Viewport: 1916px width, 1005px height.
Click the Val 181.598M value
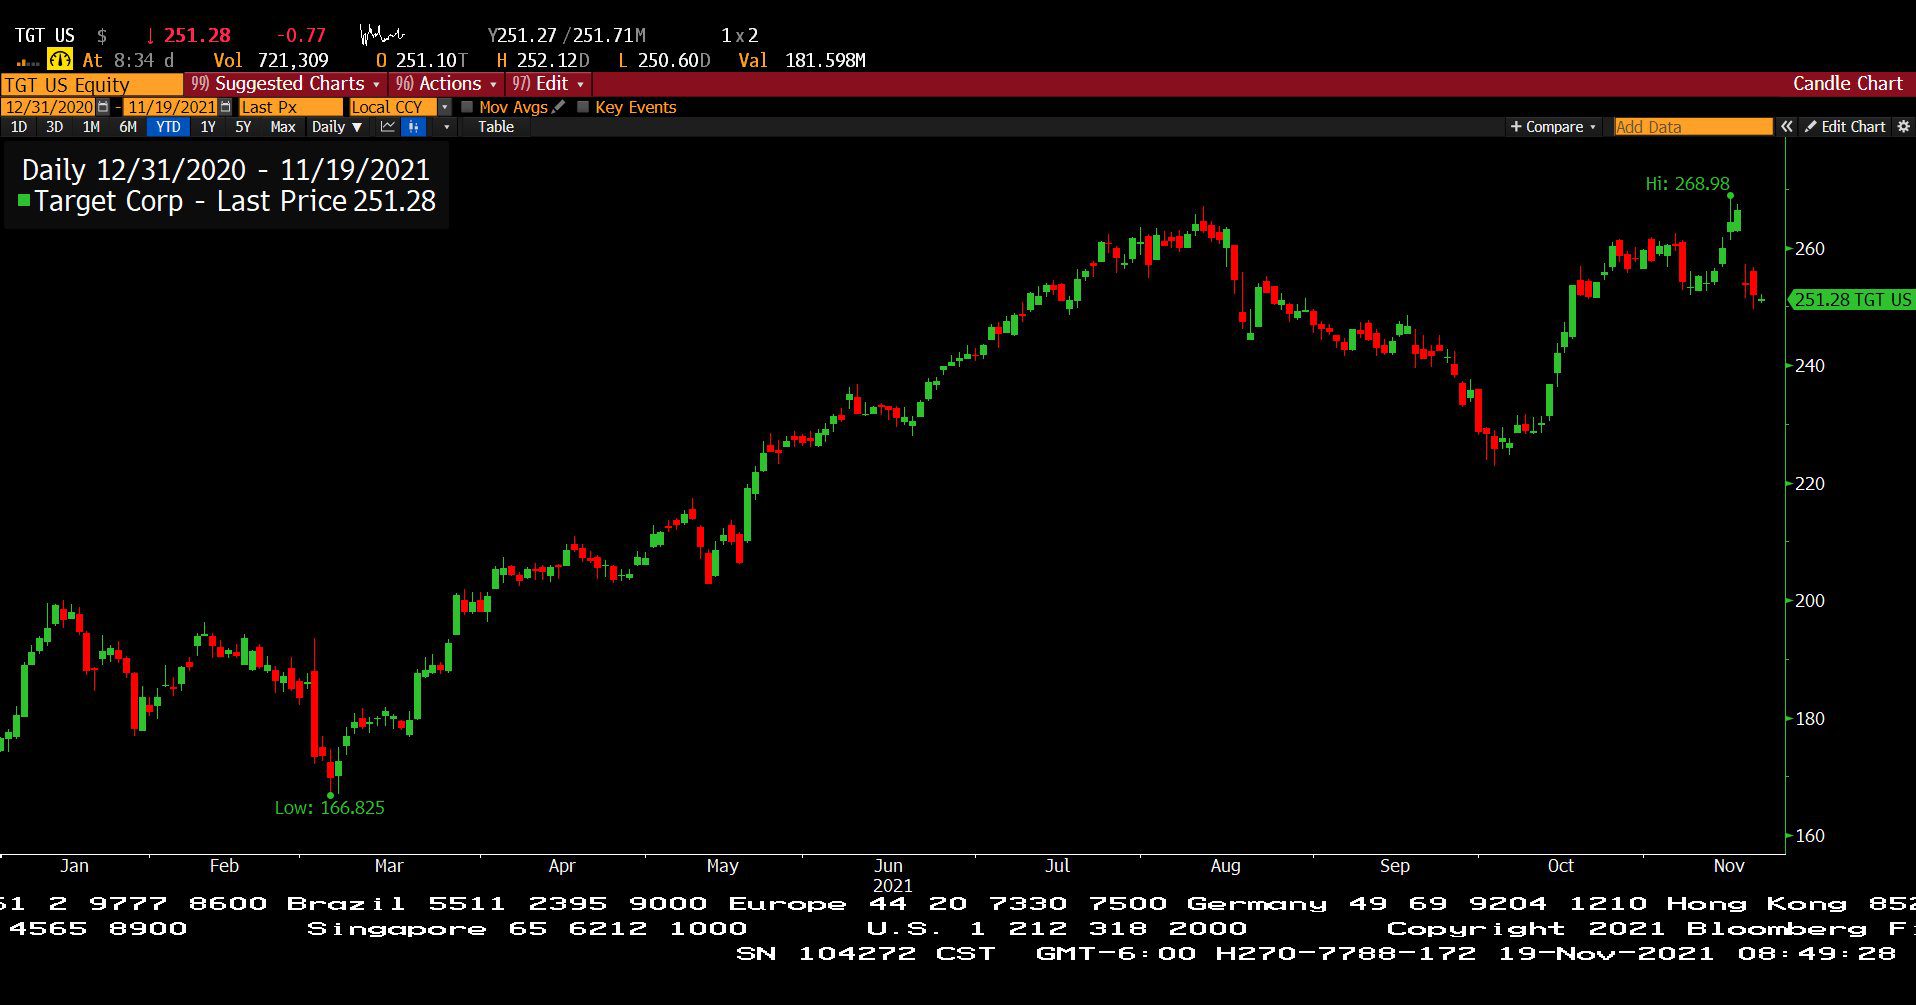tap(802, 60)
